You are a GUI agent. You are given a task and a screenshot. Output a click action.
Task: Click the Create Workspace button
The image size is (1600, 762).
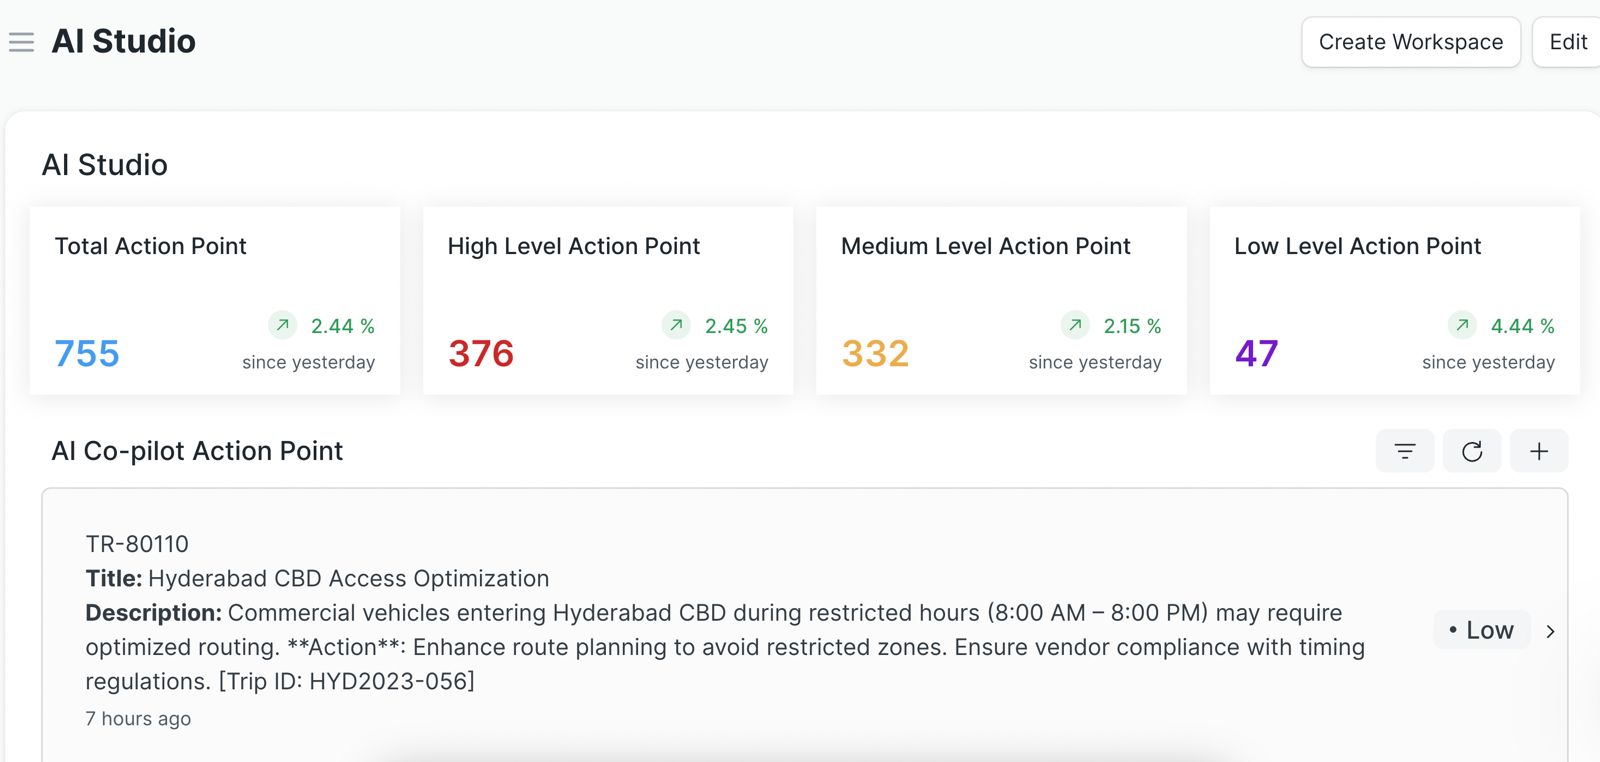[1410, 42]
